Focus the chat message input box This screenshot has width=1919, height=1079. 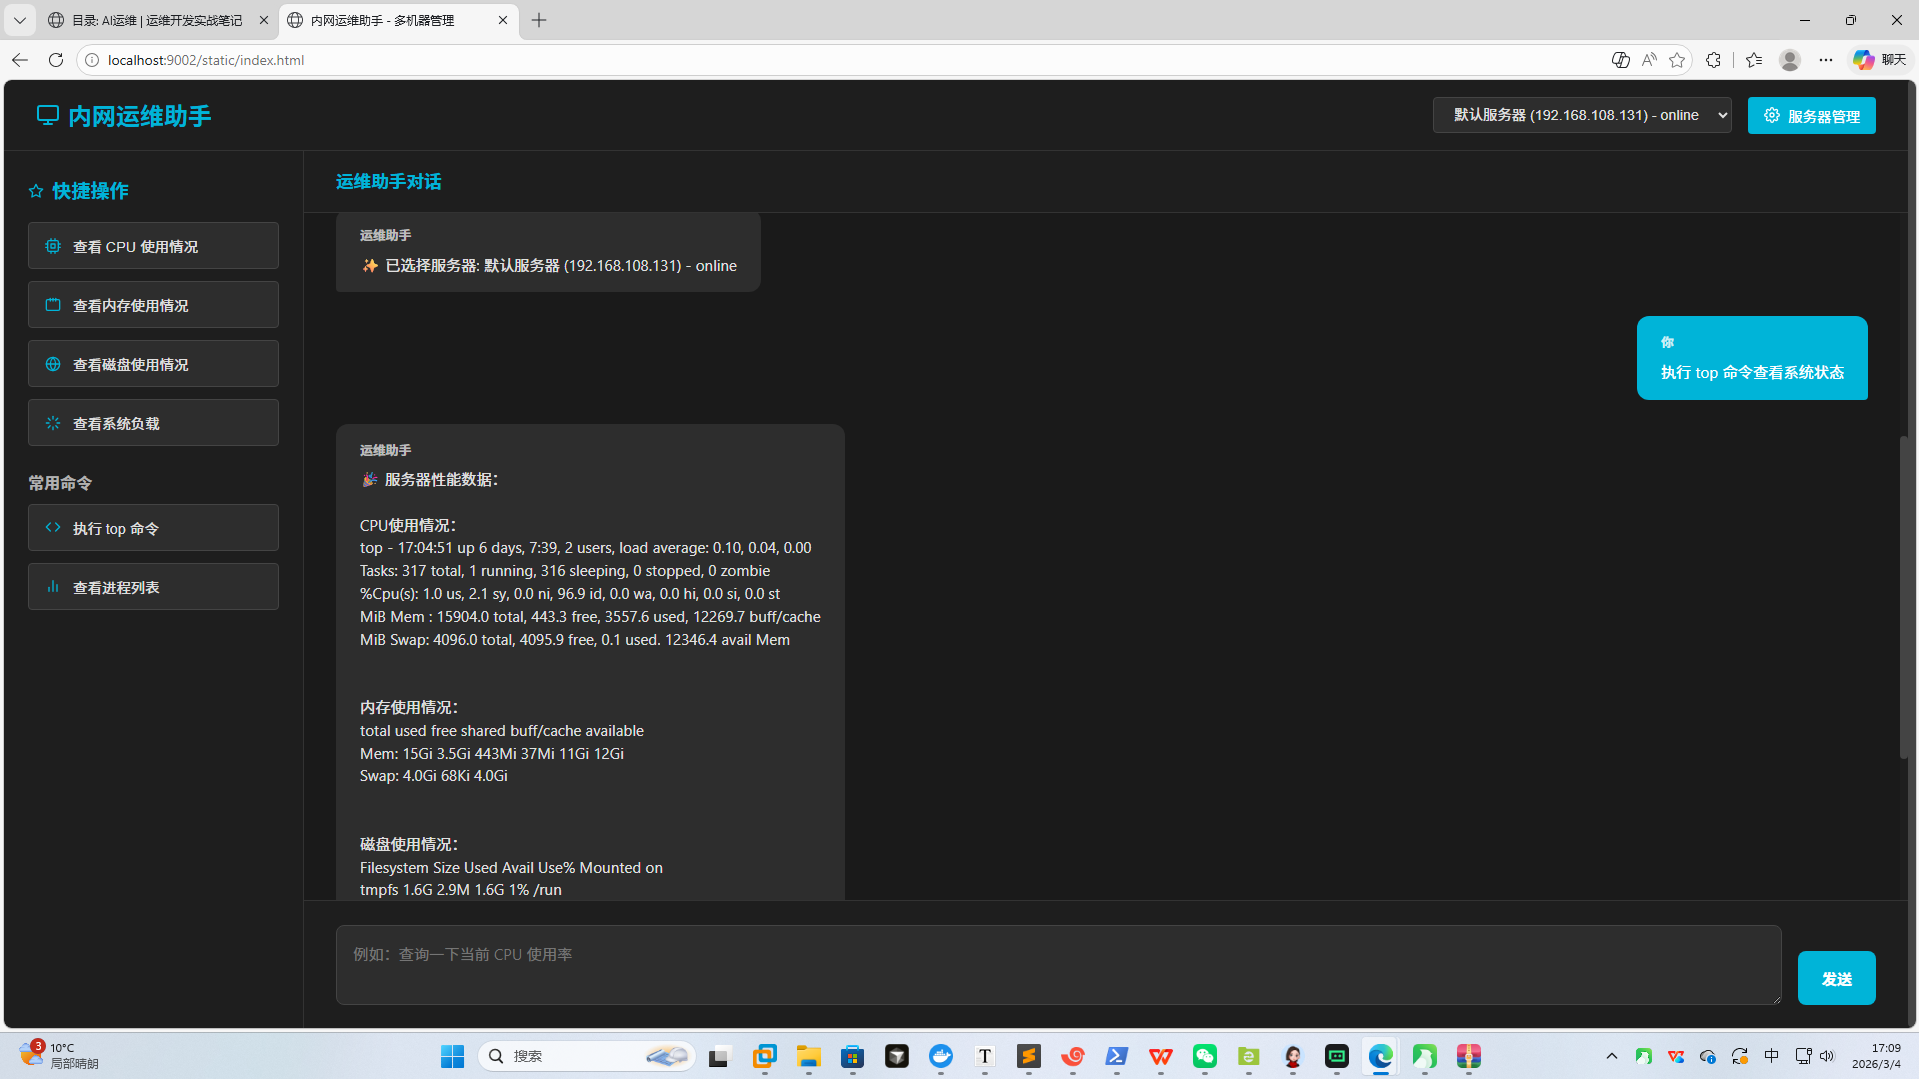pyautogui.click(x=1058, y=965)
